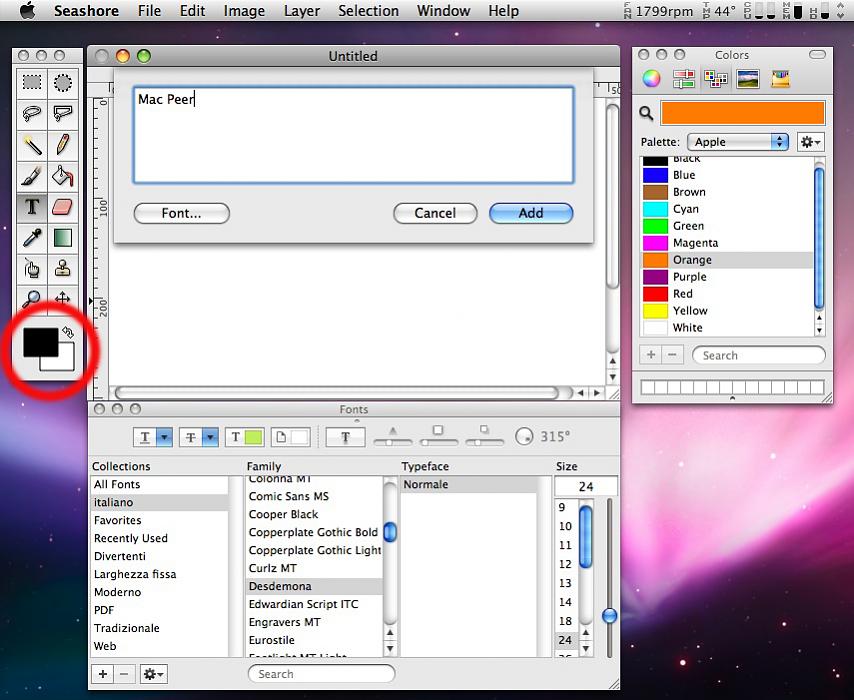
Task: Open the Image menu
Action: click(244, 11)
